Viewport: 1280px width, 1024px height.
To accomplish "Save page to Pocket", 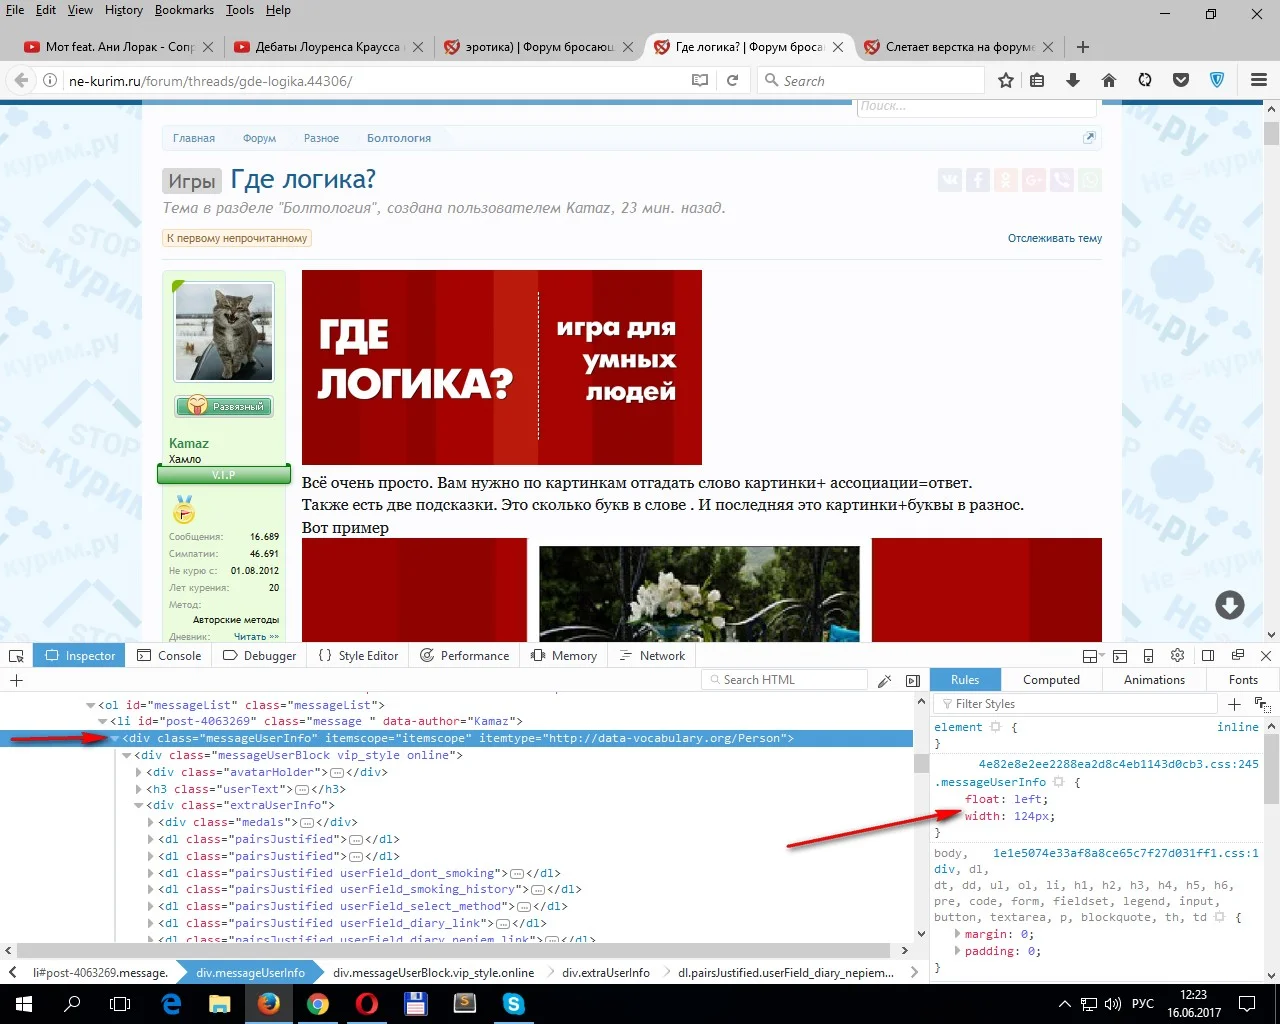I will coord(1181,80).
